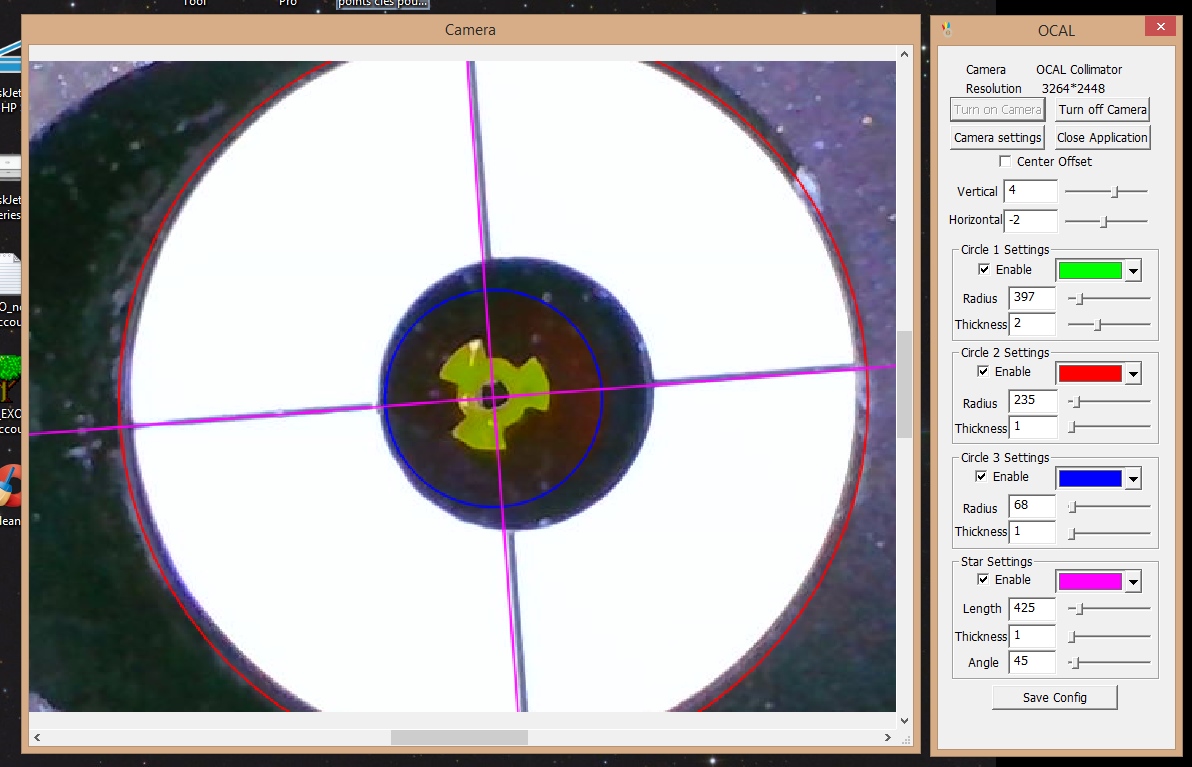Open Circle 1 green color dropdown

pos(1133,271)
